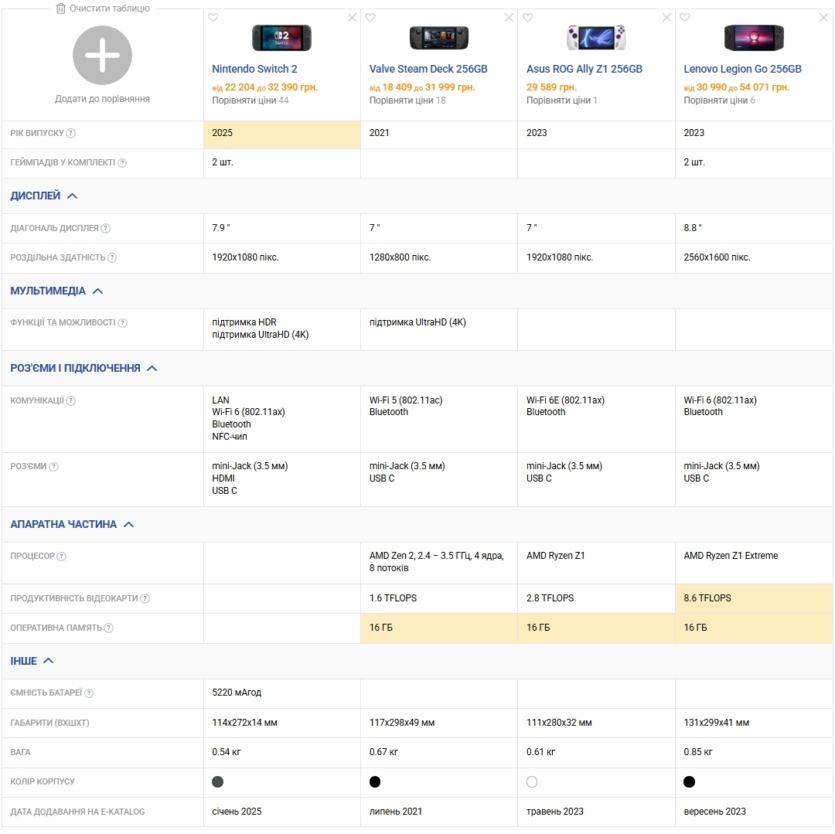Open the Valve Steam Deck product image
Viewport: 835px width, 834px height.
point(439,38)
